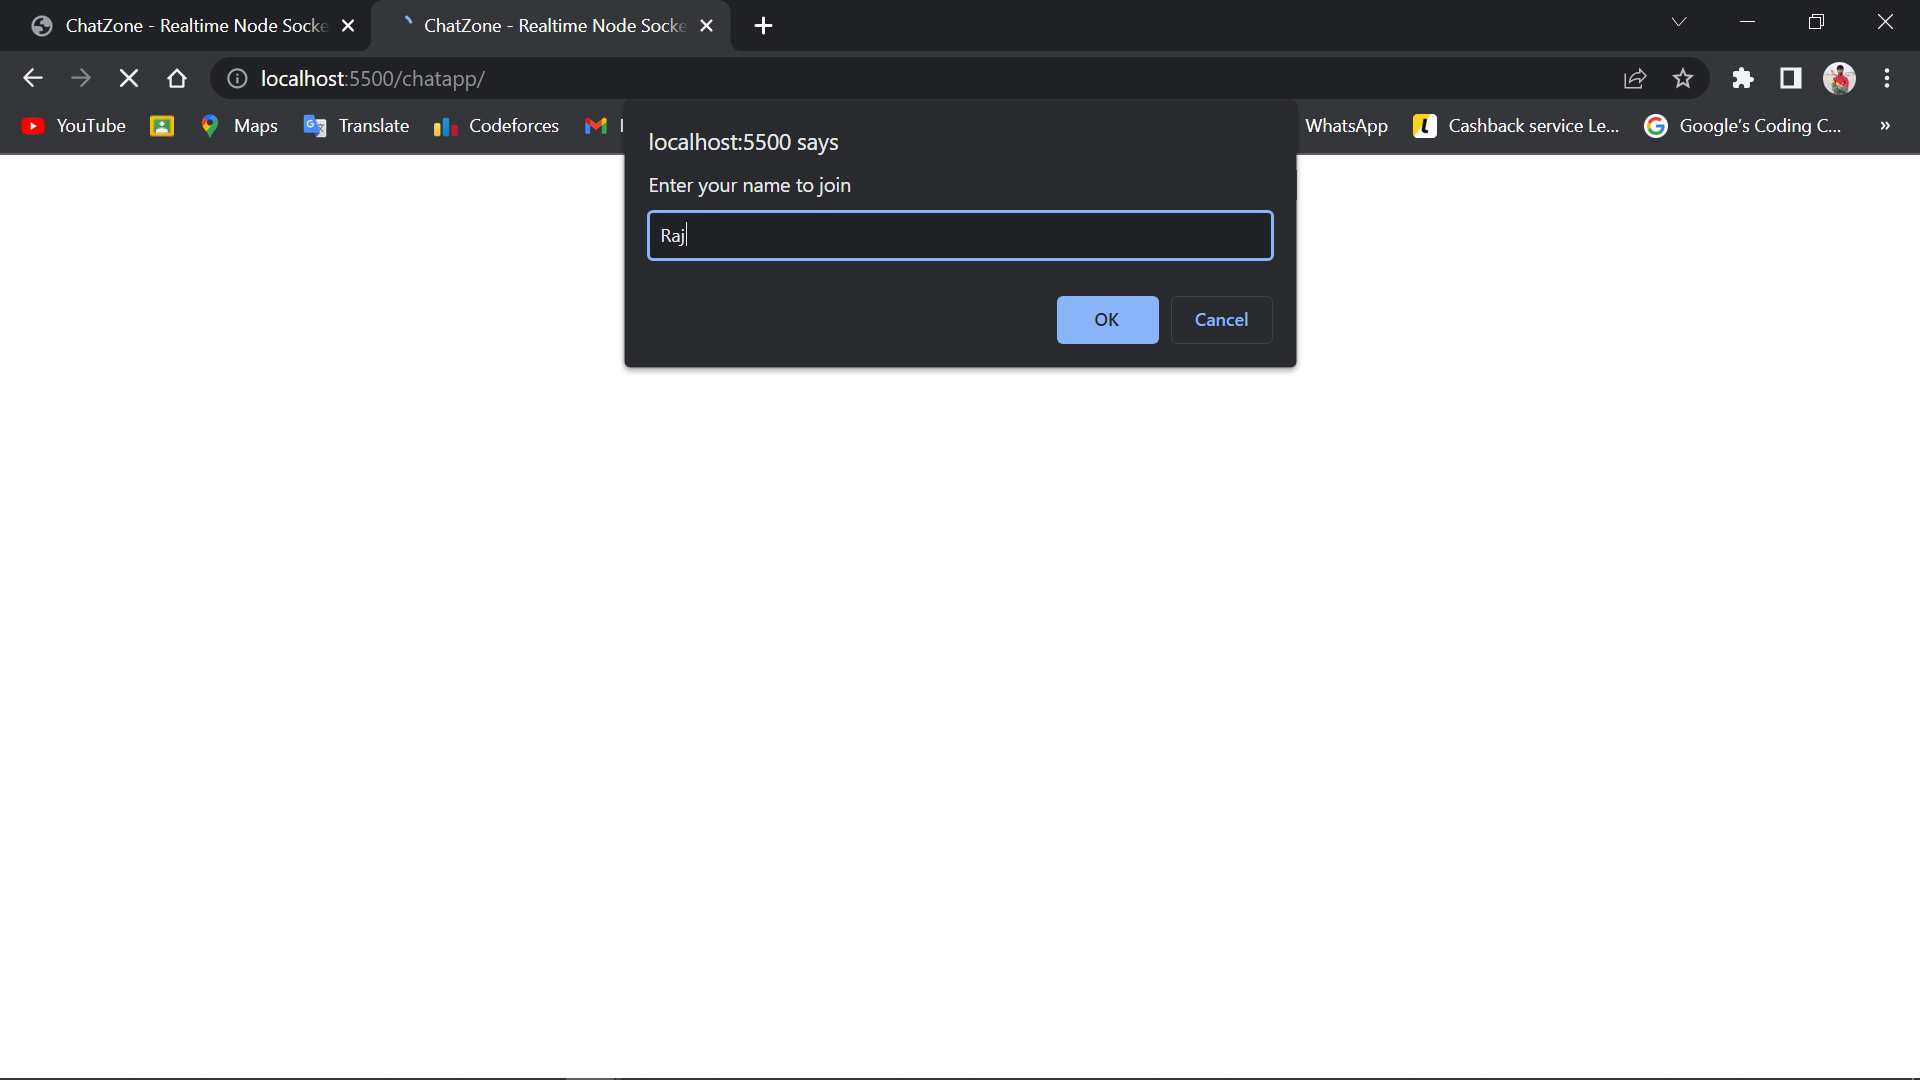Share the current page
Screen dimensions: 1920x1080
[x=1635, y=78]
